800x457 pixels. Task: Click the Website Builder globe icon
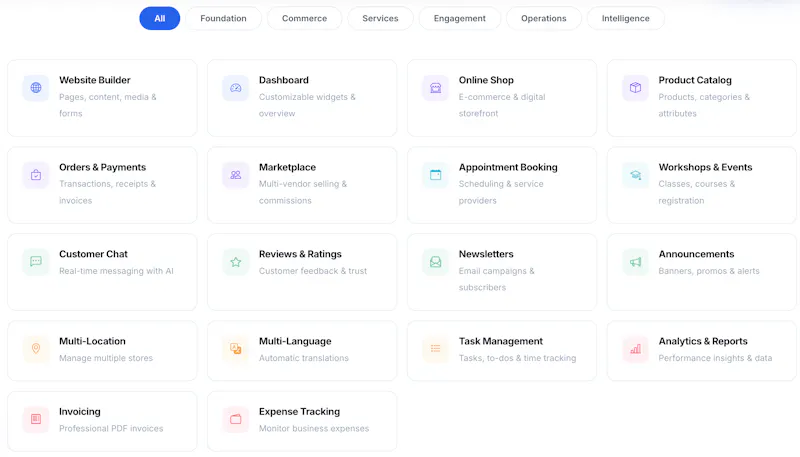36,88
